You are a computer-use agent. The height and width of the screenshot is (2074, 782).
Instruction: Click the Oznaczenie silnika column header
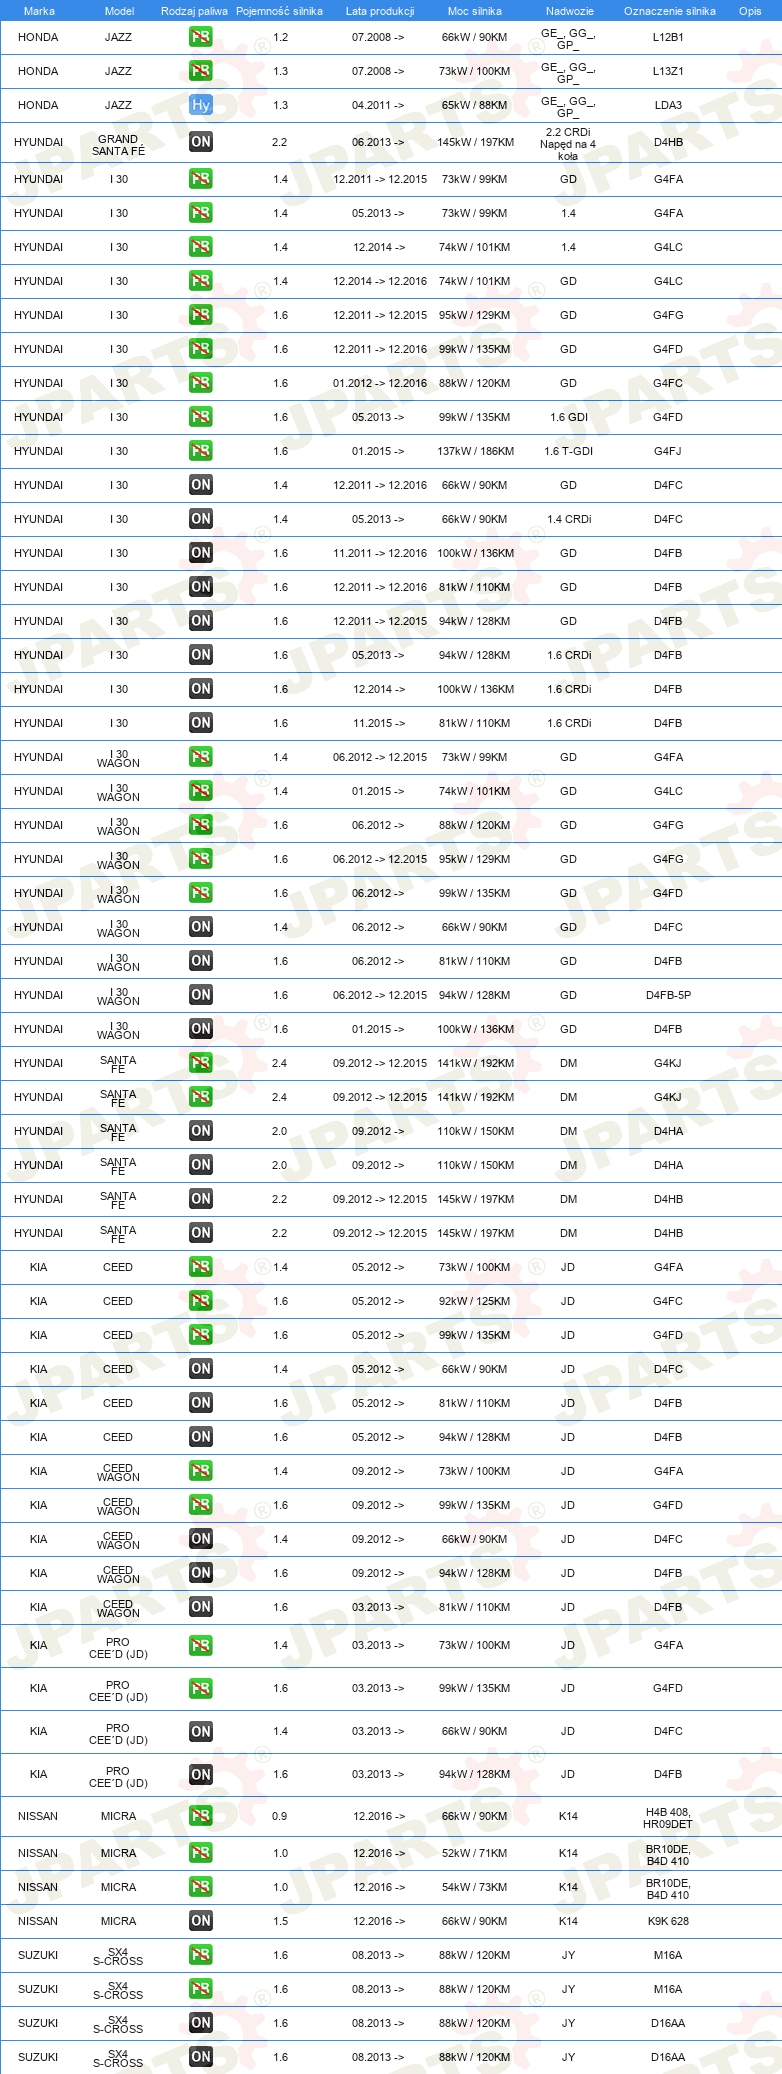[669, 11]
